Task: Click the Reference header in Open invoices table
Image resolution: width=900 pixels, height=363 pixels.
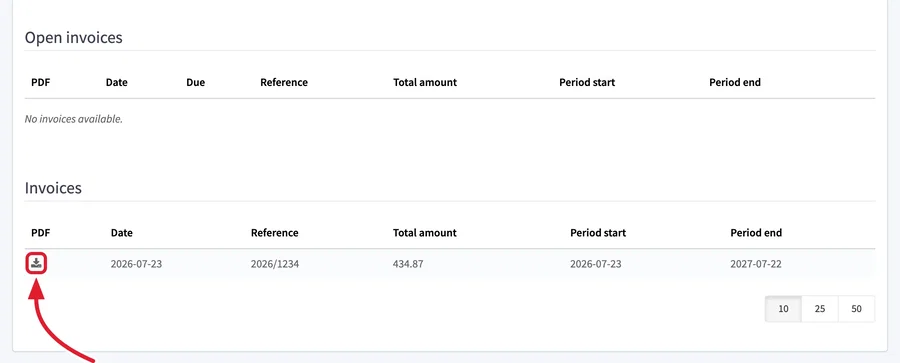Action: point(284,82)
